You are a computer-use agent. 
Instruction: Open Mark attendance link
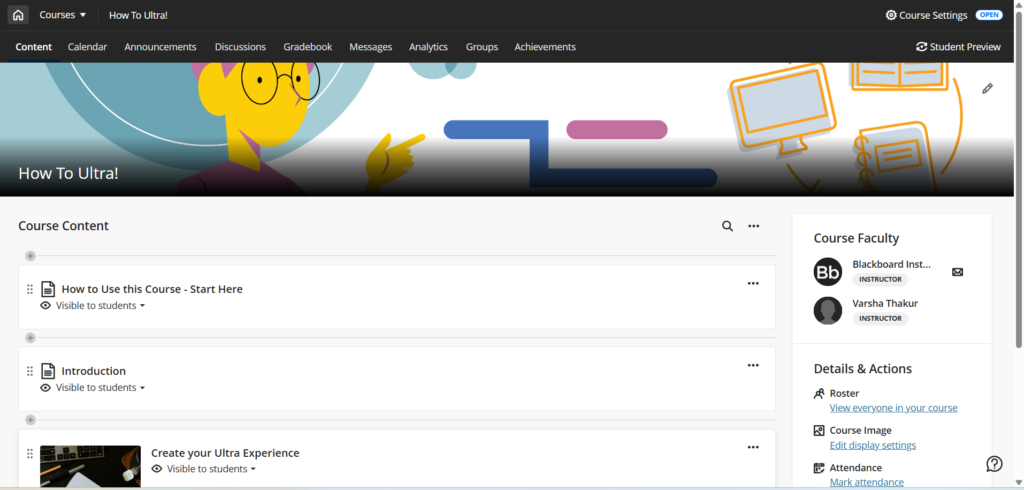point(867,482)
